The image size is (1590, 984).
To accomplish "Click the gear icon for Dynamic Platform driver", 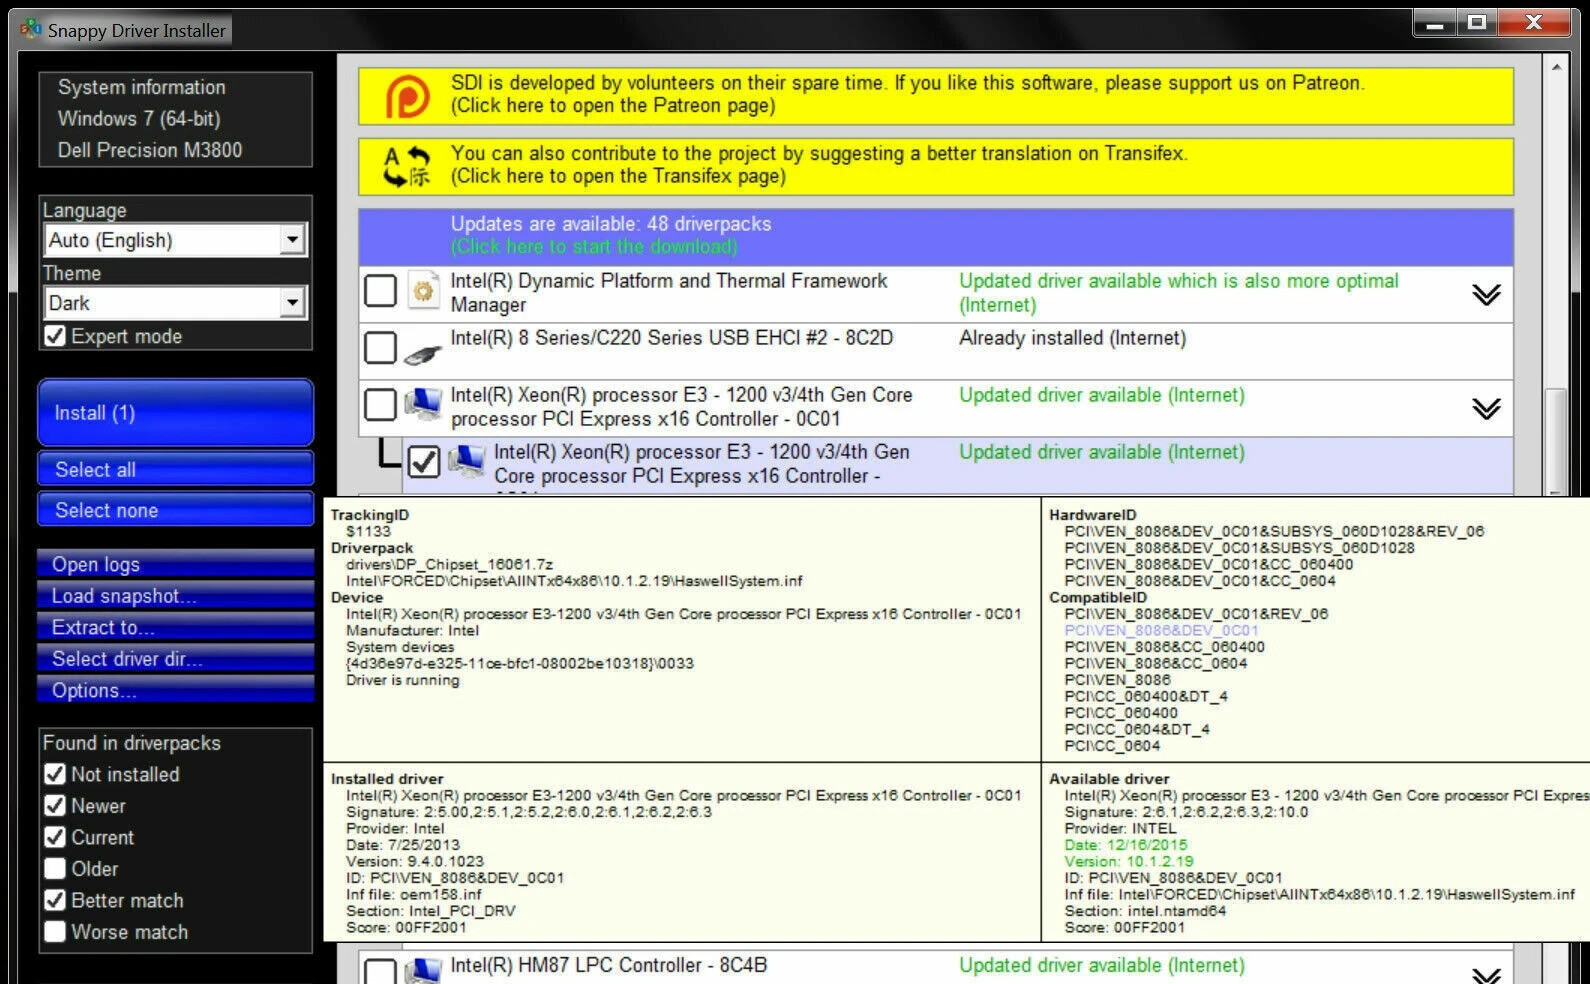I will point(424,291).
